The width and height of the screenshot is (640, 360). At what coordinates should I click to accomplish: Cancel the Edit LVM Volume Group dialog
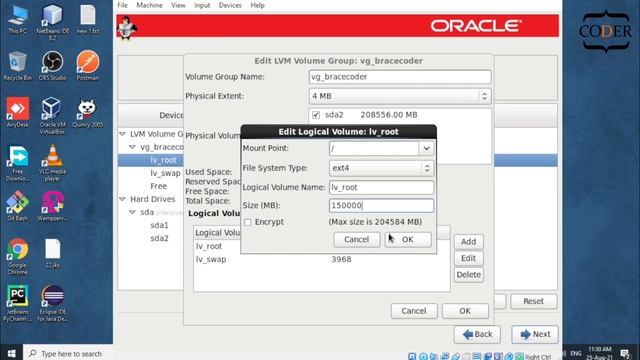414,311
